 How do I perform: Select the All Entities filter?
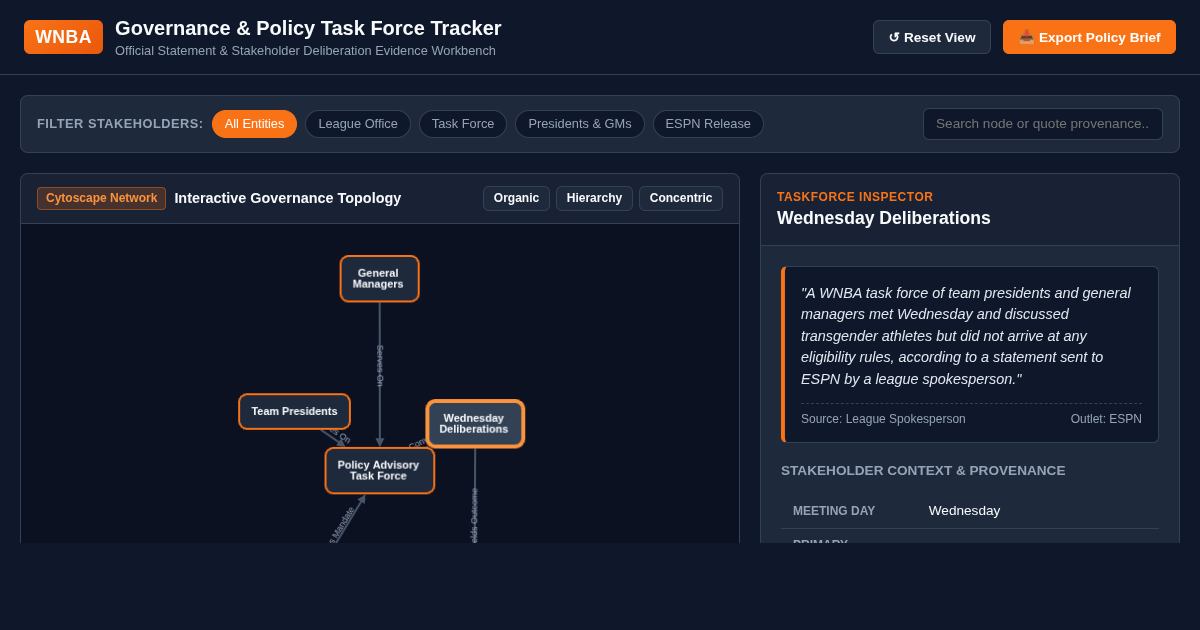pyautogui.click(x=254, y=124)
